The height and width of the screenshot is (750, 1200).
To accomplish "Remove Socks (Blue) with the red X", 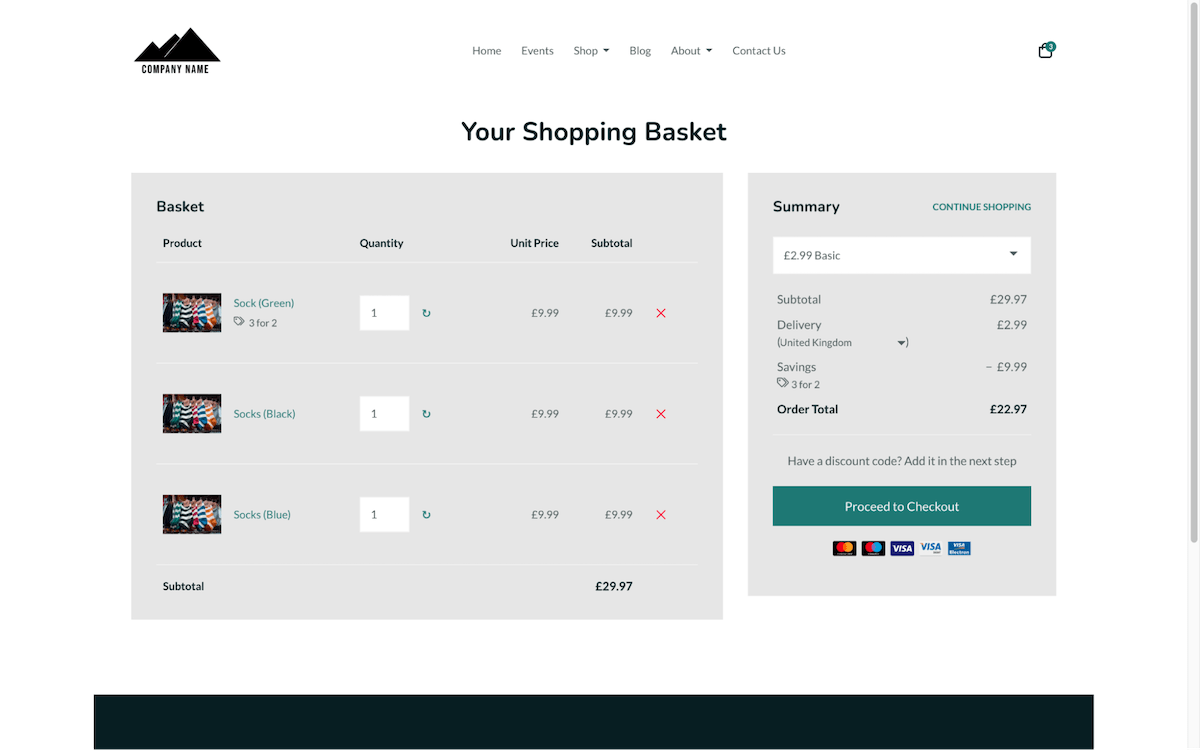I will [x=660, y=514].
